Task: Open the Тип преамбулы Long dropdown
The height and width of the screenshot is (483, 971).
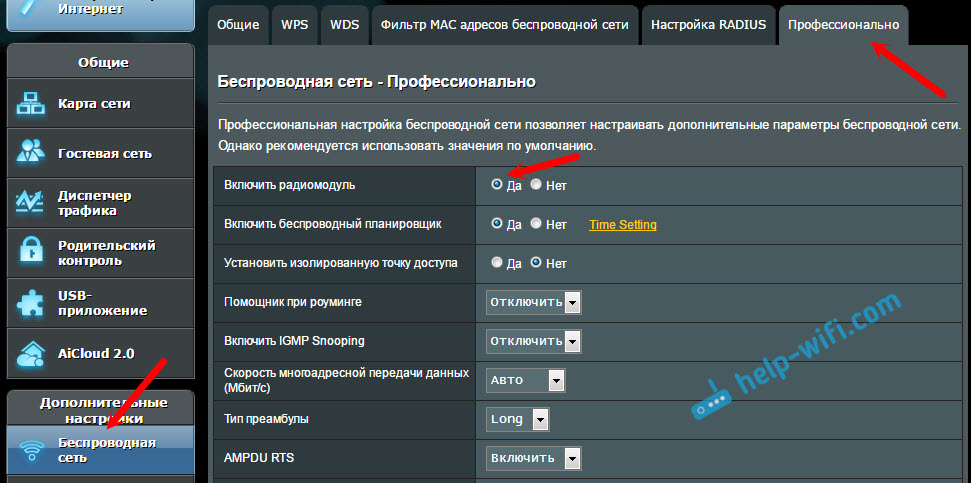Action: pos(518,419)
